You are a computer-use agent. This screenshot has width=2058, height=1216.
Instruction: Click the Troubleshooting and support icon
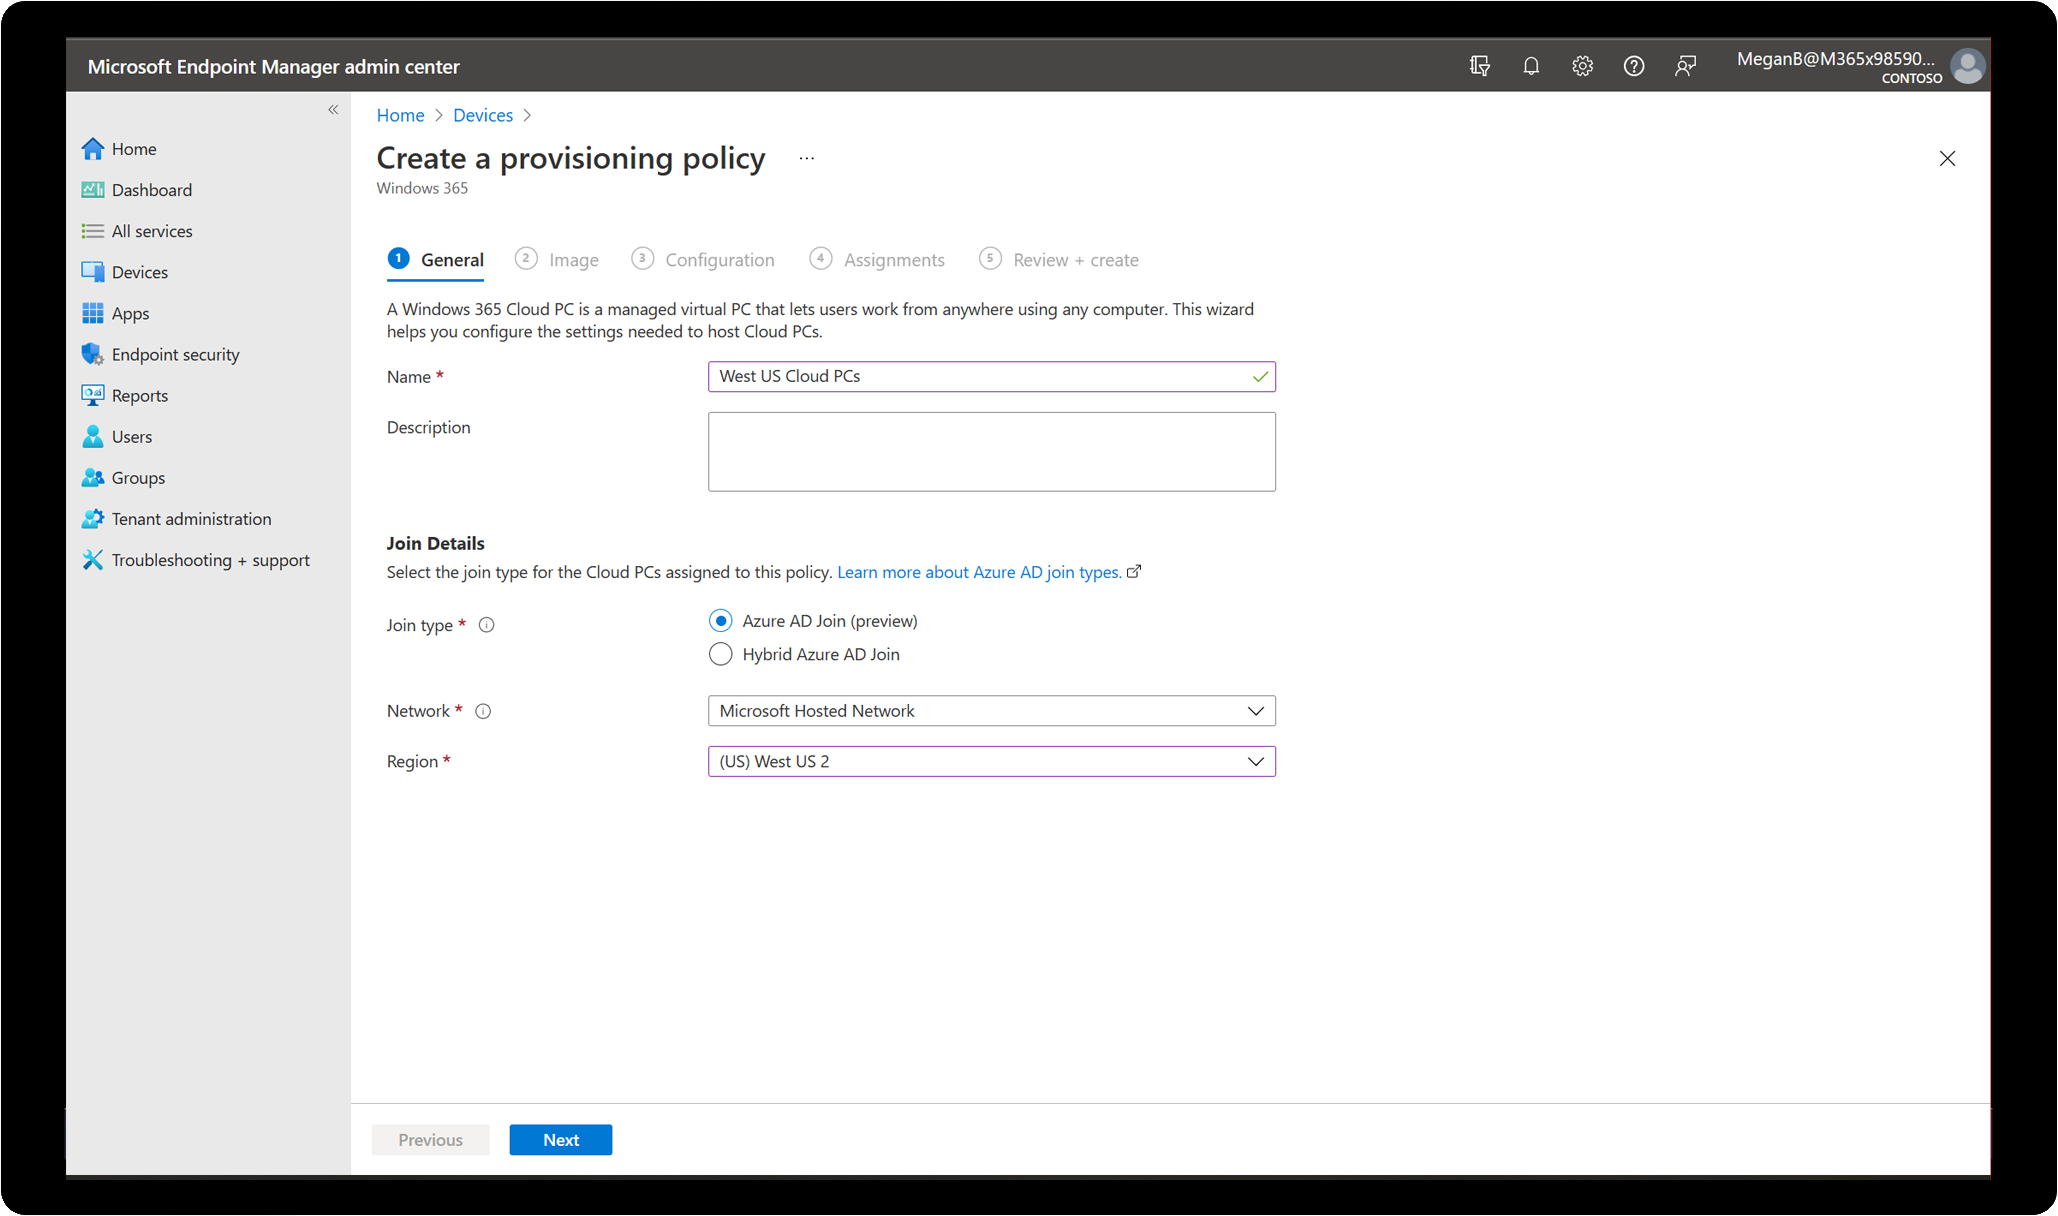[93, 559]
